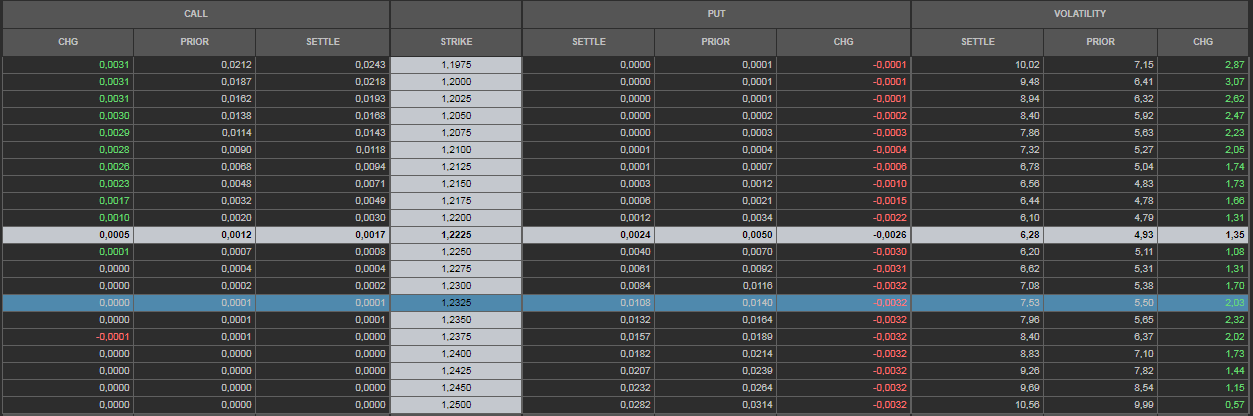Sort by the STRIKE column header

pos(456,42)
